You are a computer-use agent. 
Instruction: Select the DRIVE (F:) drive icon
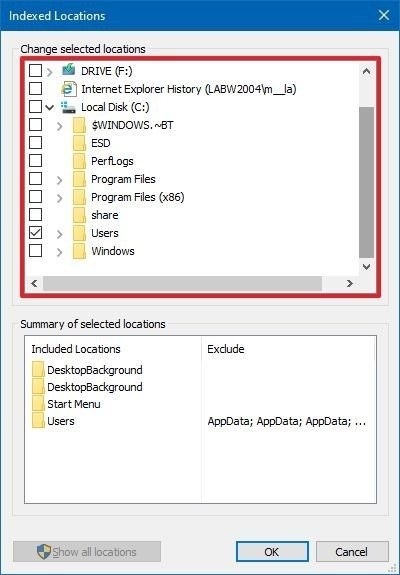(68, 70)
